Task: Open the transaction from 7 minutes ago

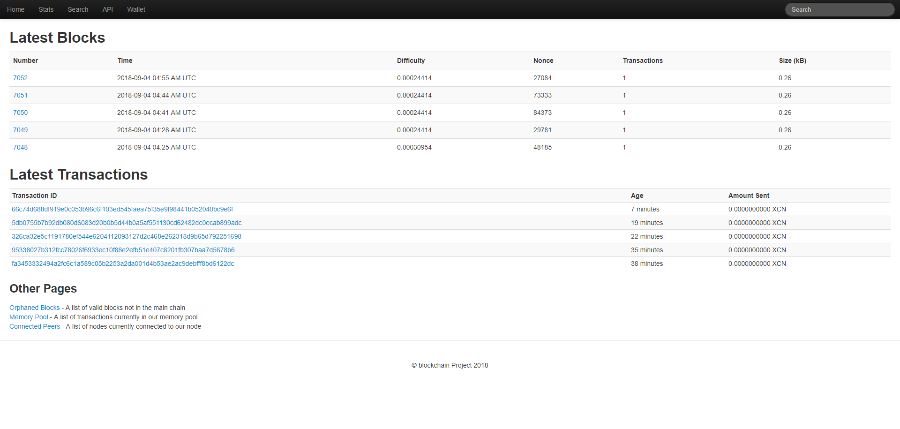Action: [x=122, y=209]
